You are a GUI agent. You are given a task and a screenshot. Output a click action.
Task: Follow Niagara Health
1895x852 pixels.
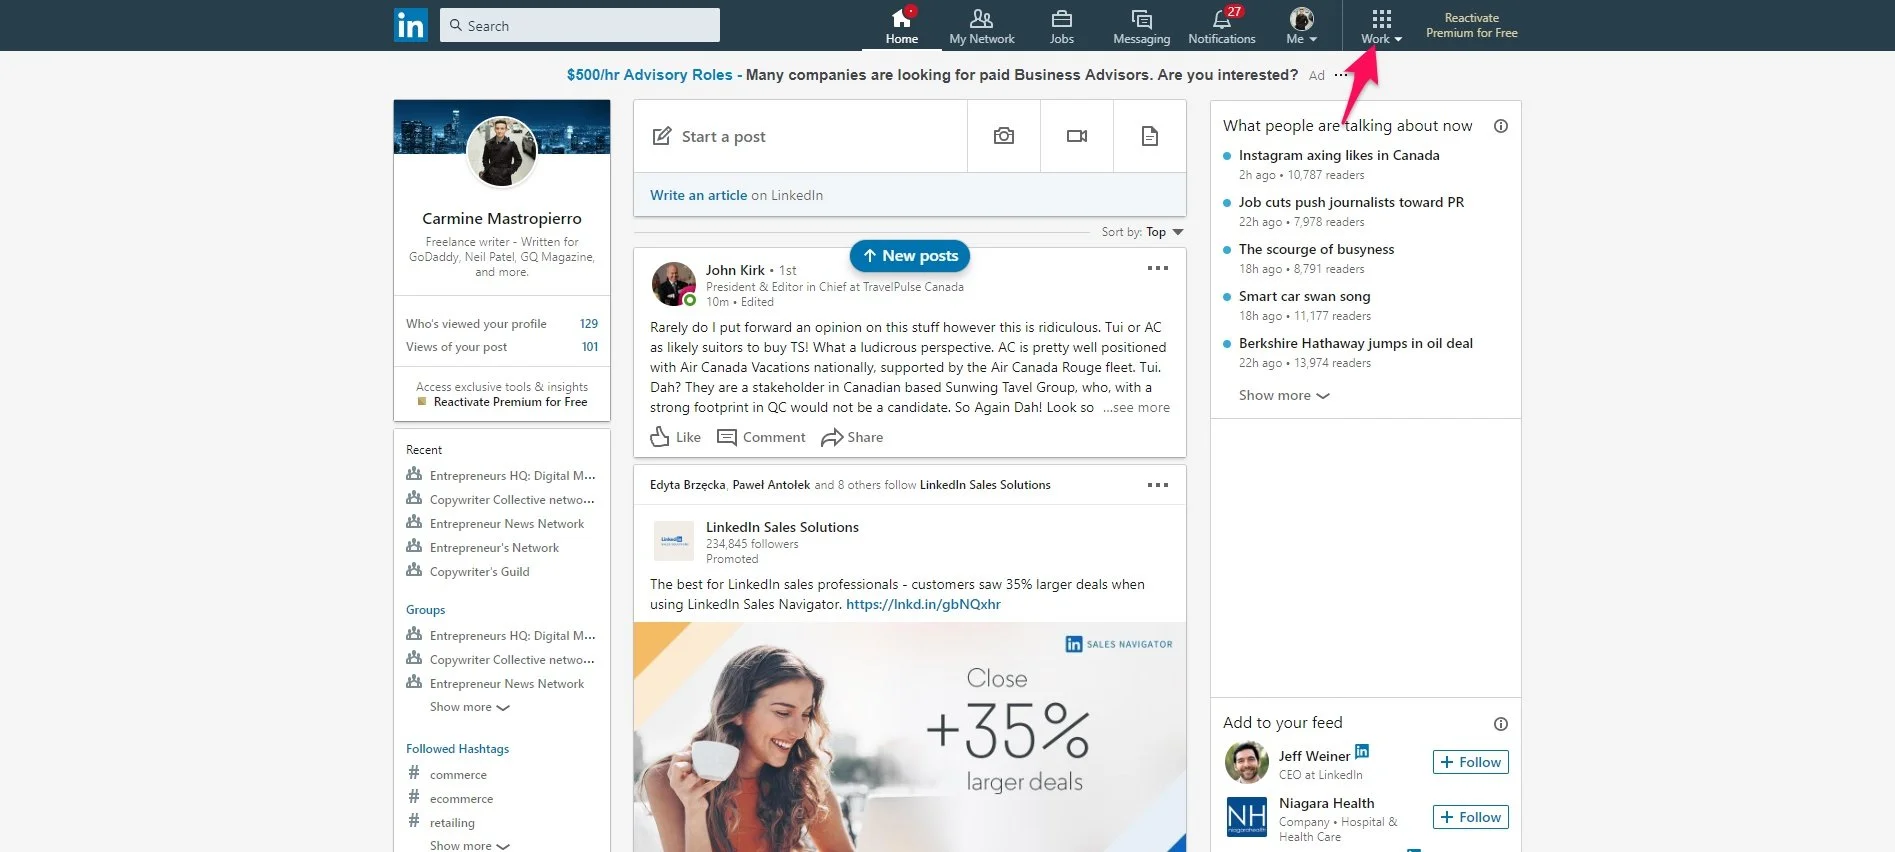click(x=1470, y=817)
